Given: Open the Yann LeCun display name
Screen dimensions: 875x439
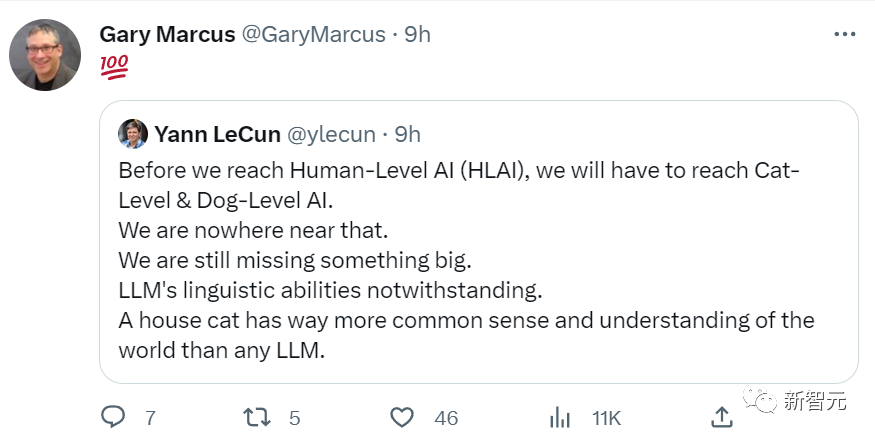Looking at the screenshot, I should [215, 134].
